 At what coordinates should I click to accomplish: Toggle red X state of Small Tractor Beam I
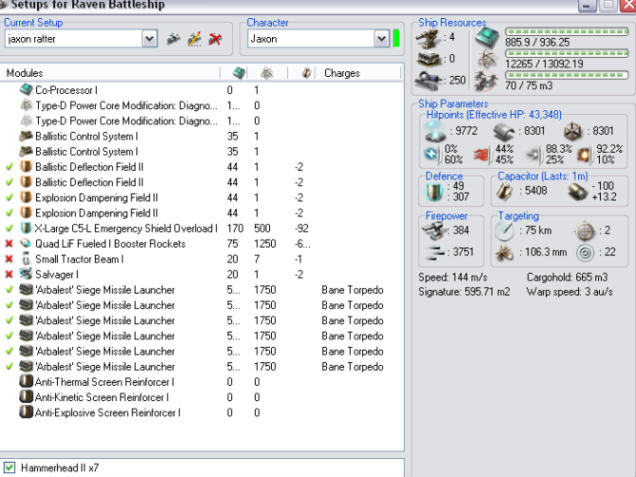coord(9,259)
